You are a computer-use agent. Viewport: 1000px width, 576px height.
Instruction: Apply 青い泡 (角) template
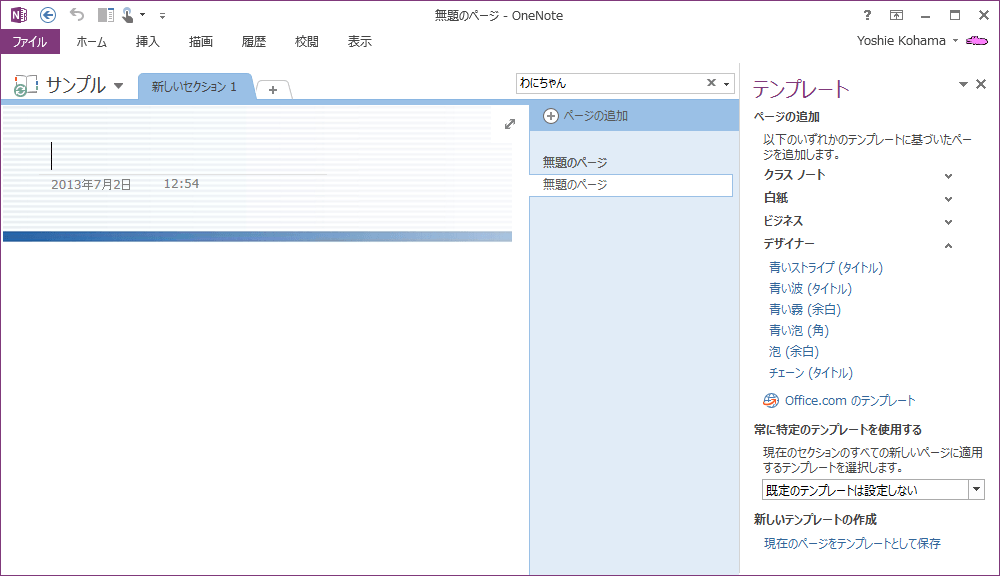pyautogui.click(x=798, y=331)
